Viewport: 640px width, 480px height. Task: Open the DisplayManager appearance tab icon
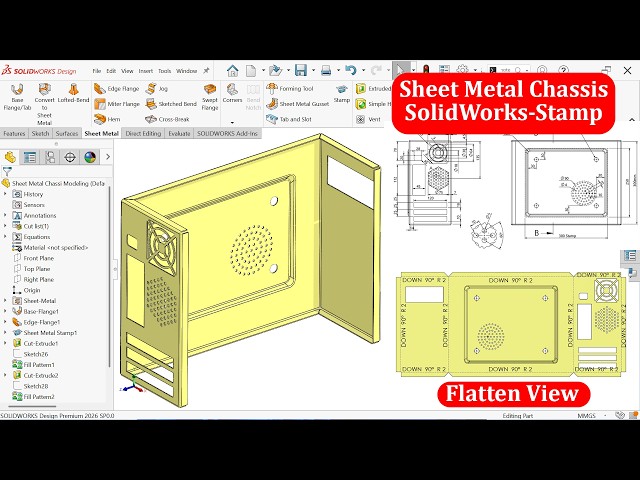point(90,157)
